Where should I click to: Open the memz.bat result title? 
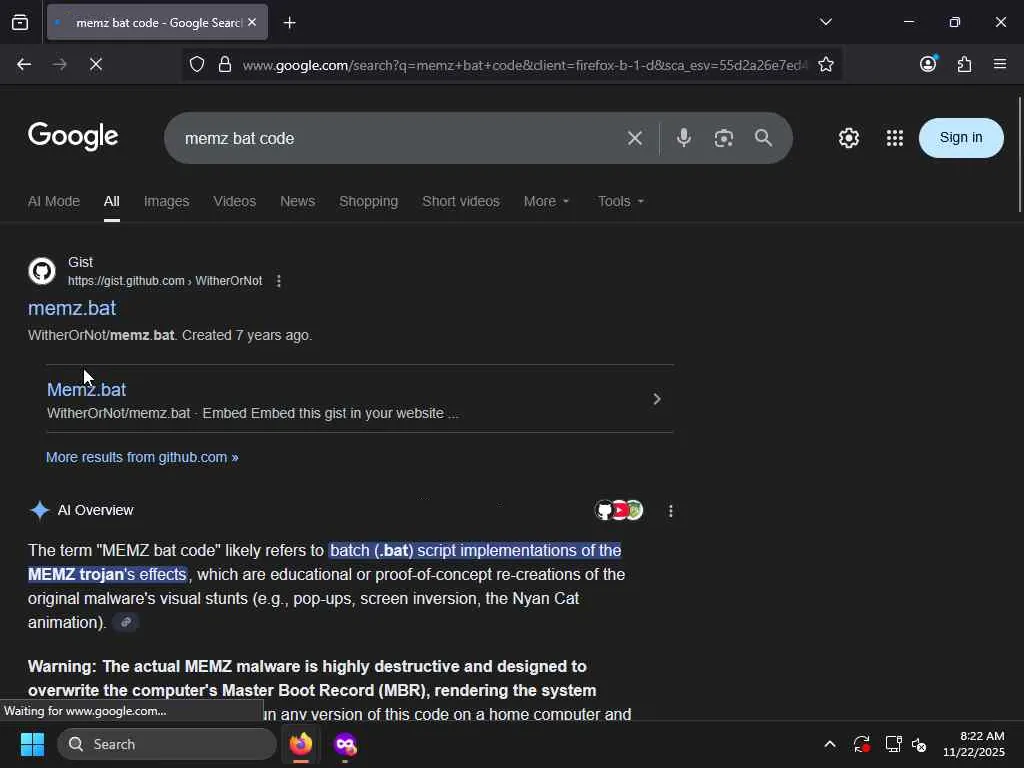(72, 308)
